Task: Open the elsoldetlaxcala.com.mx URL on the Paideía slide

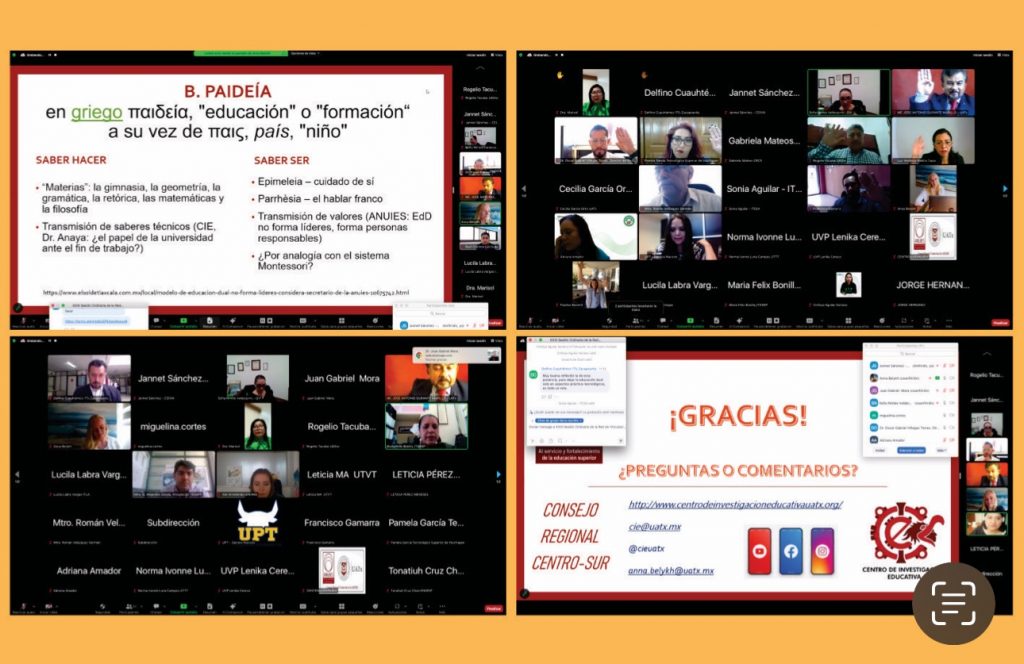Action: pyautogui.click(x=226, y=292)
